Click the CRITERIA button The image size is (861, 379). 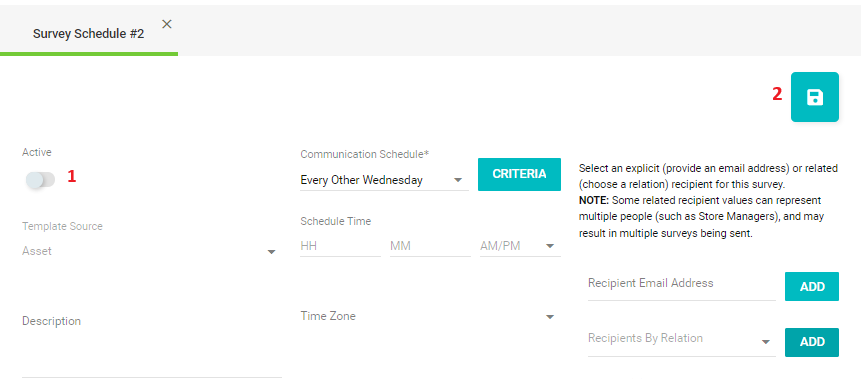(519, 174)
